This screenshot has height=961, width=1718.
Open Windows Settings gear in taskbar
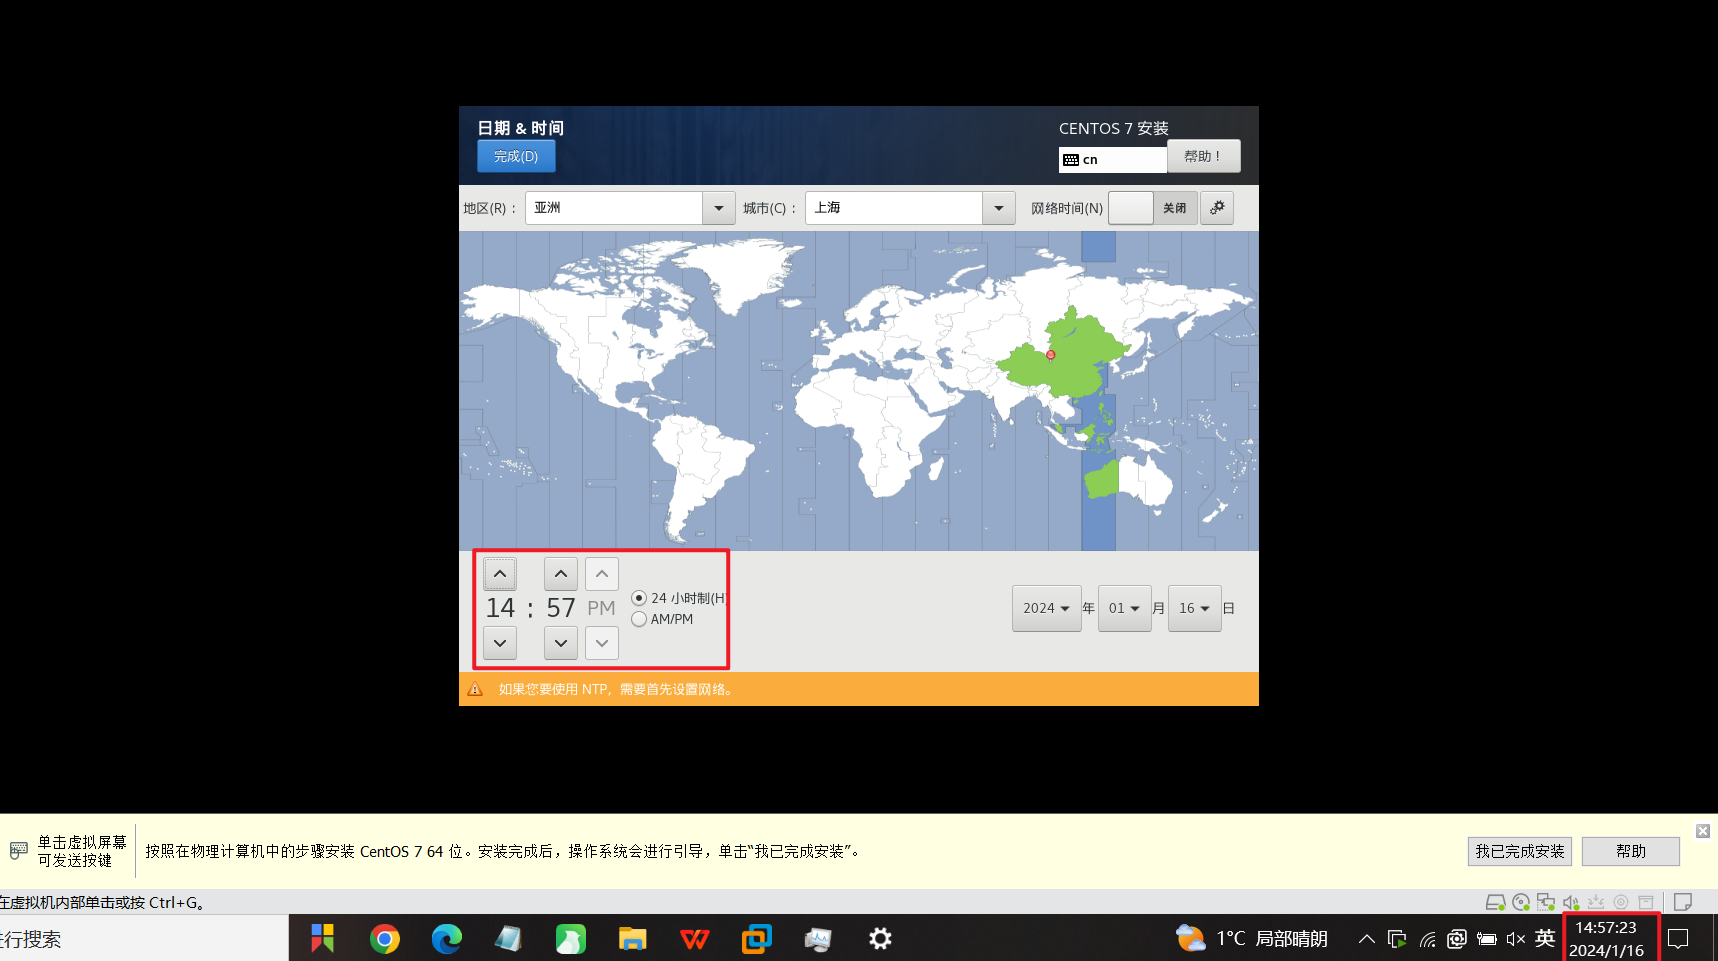coord(880,938)
